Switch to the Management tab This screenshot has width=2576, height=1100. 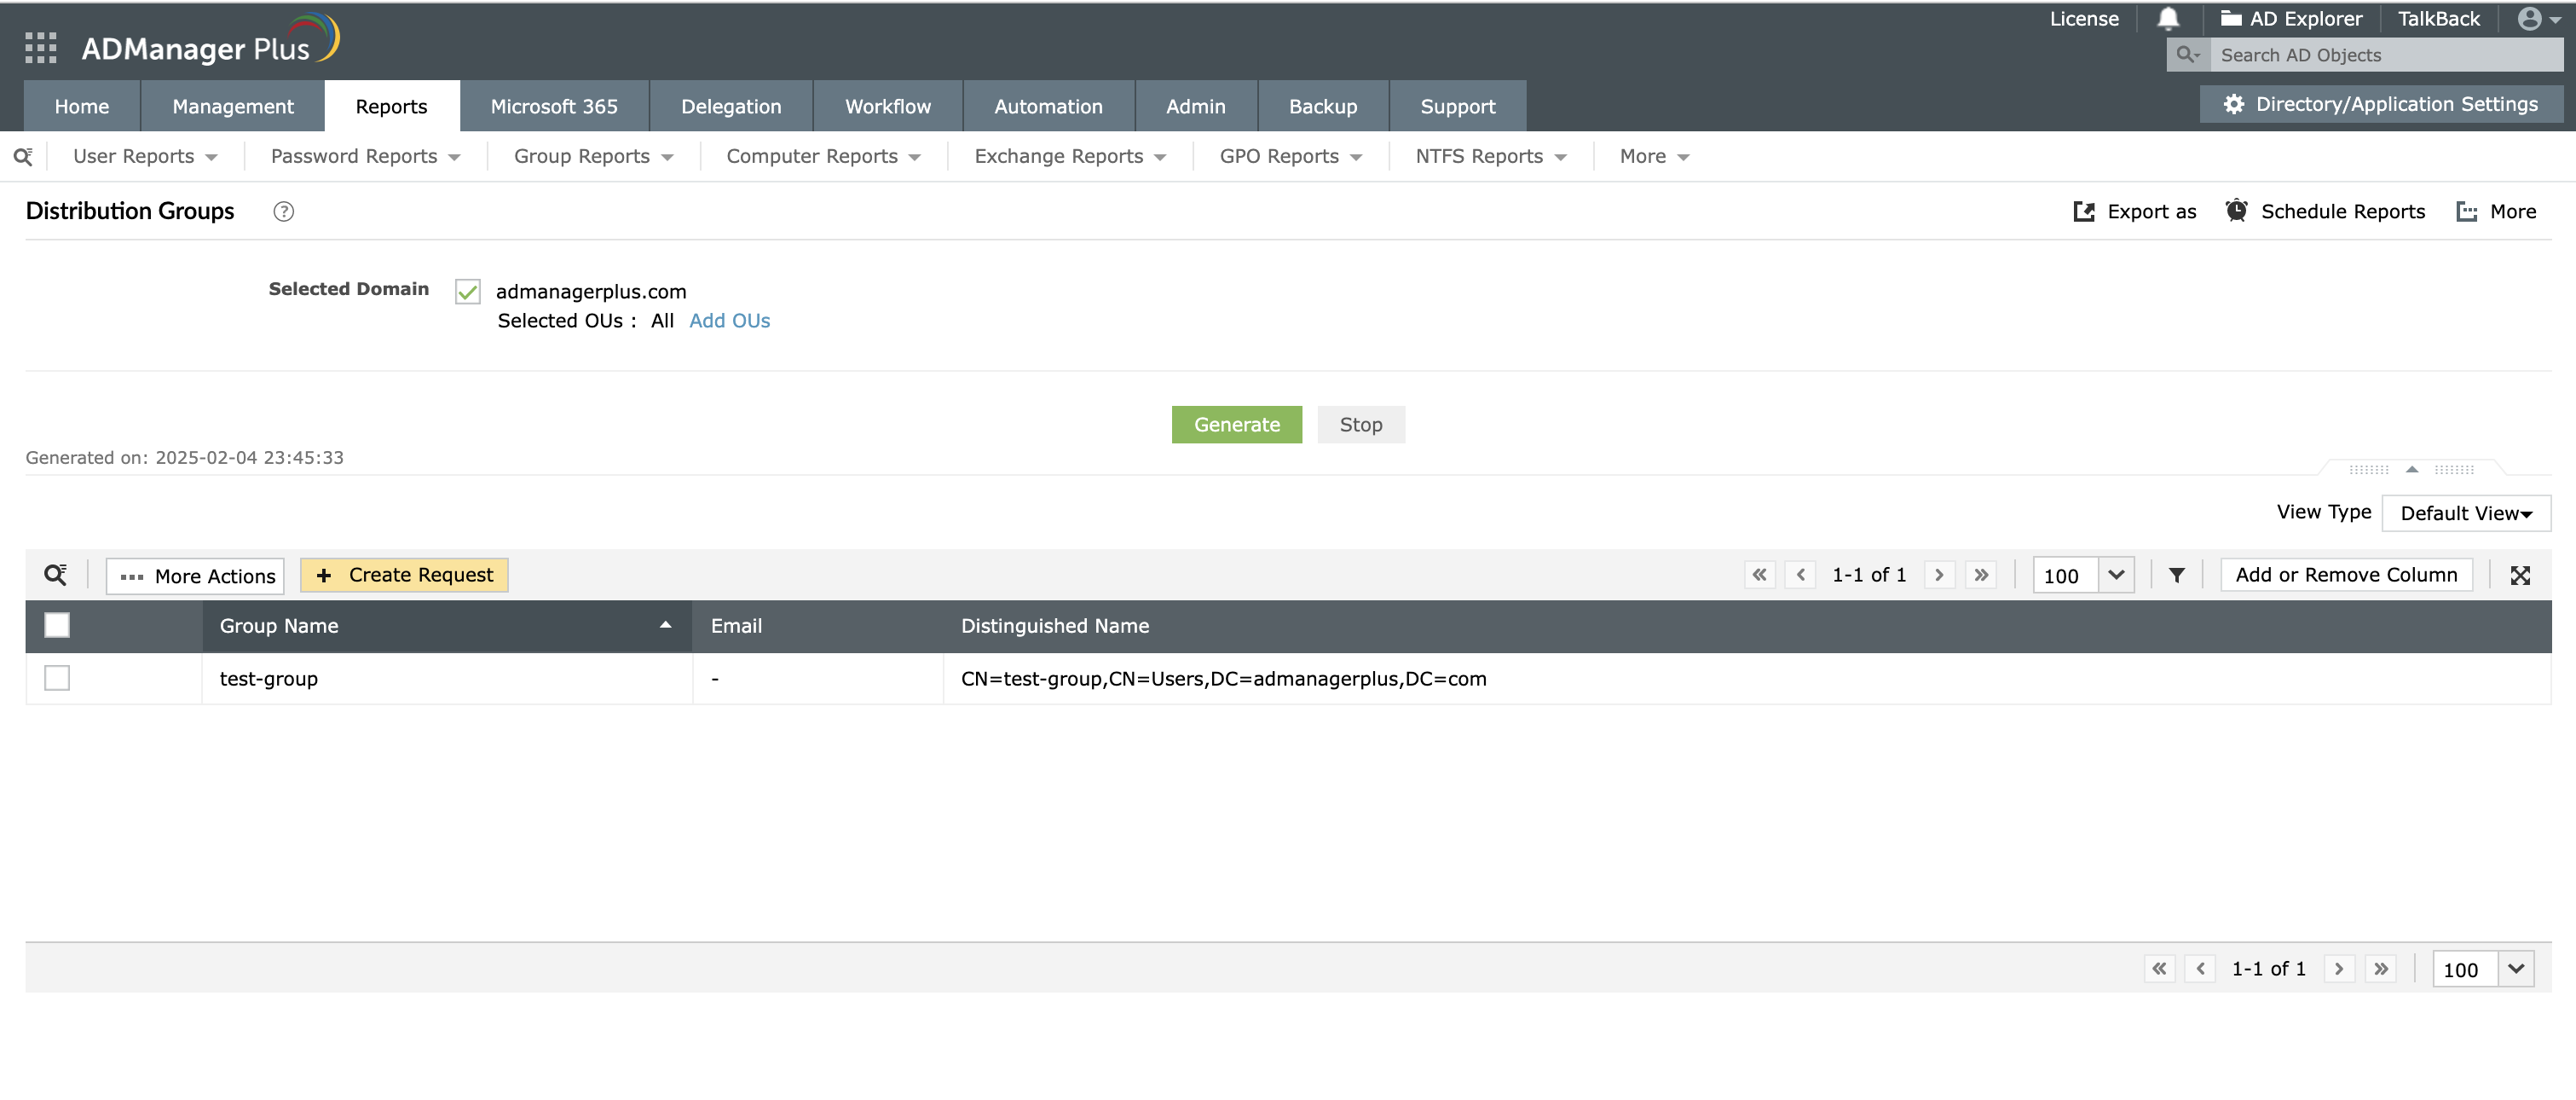coord(232,106)
